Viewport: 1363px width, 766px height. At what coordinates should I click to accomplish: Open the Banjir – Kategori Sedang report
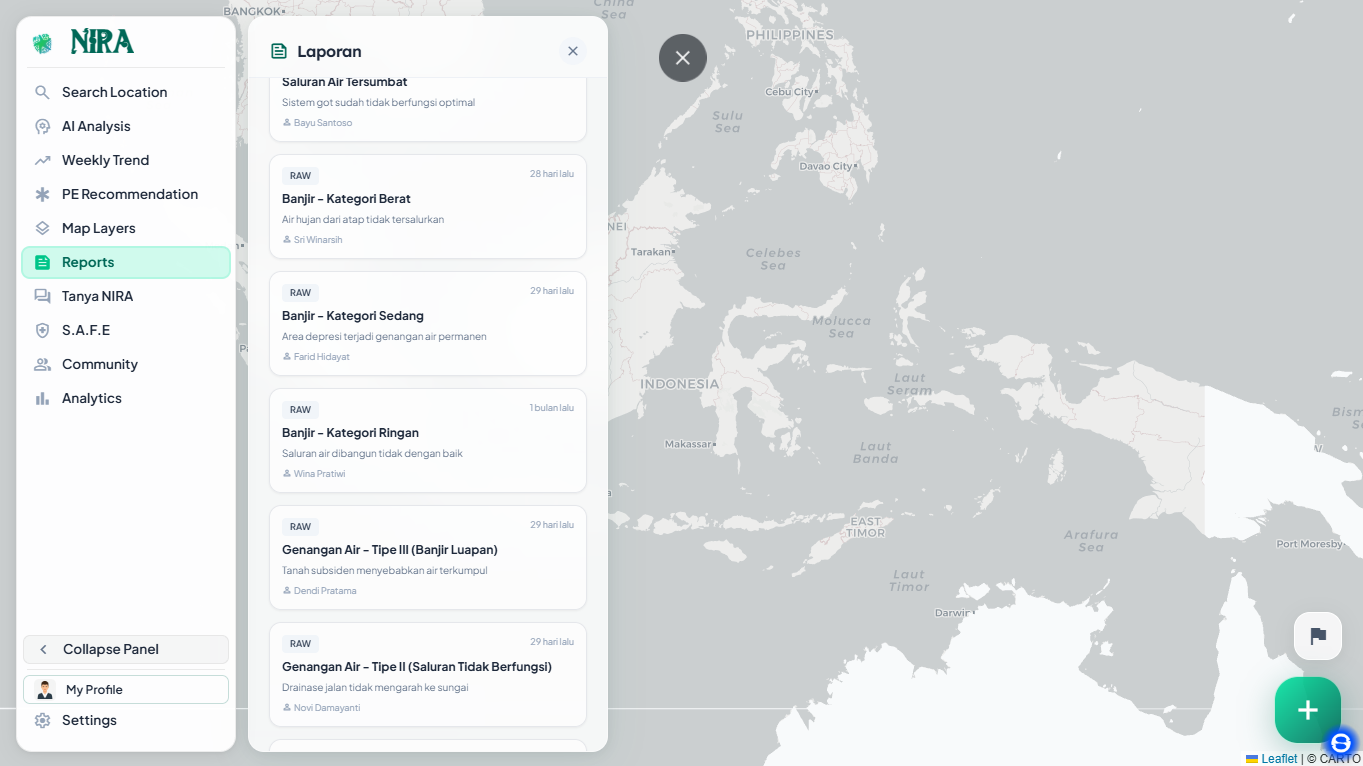coord(428,324)
